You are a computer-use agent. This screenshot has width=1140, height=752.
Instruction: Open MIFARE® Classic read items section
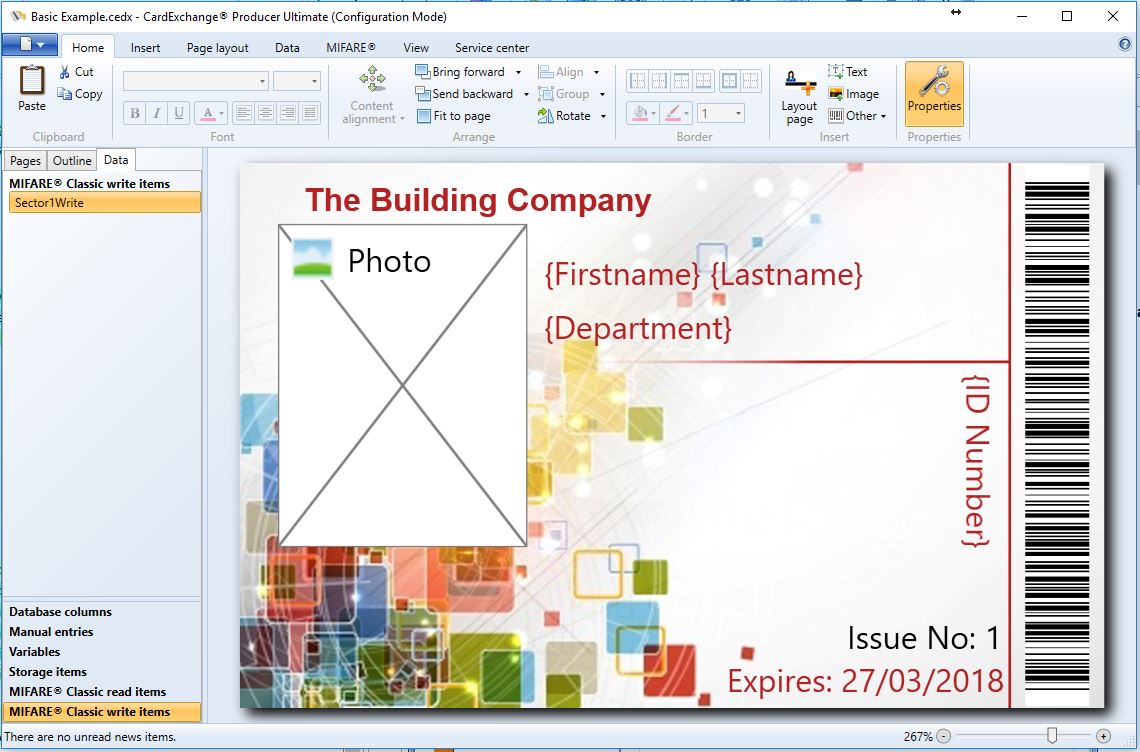point(87,692)
